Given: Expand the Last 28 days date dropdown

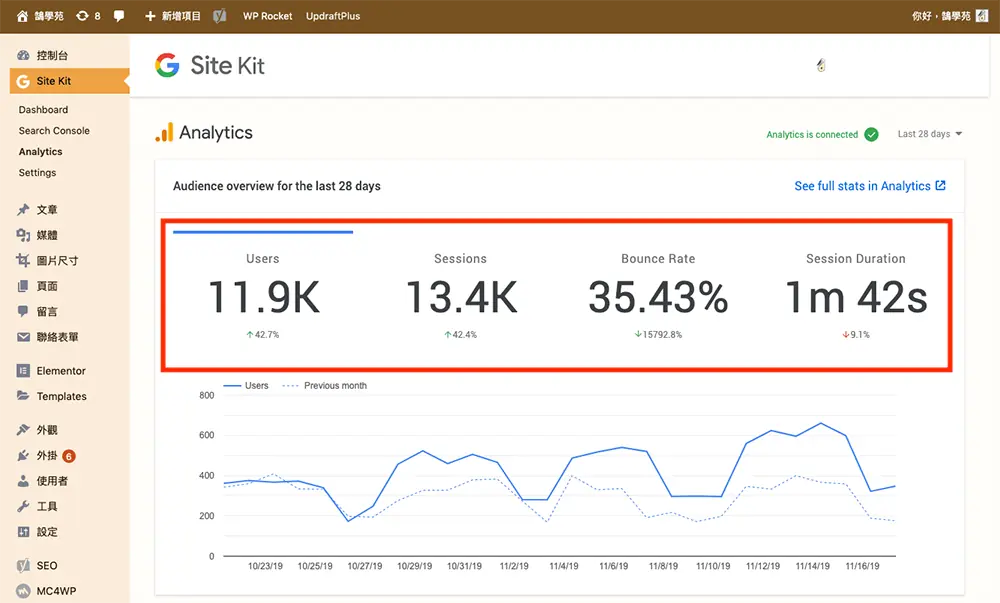Looking at the screenshot, I should point(930,134).
